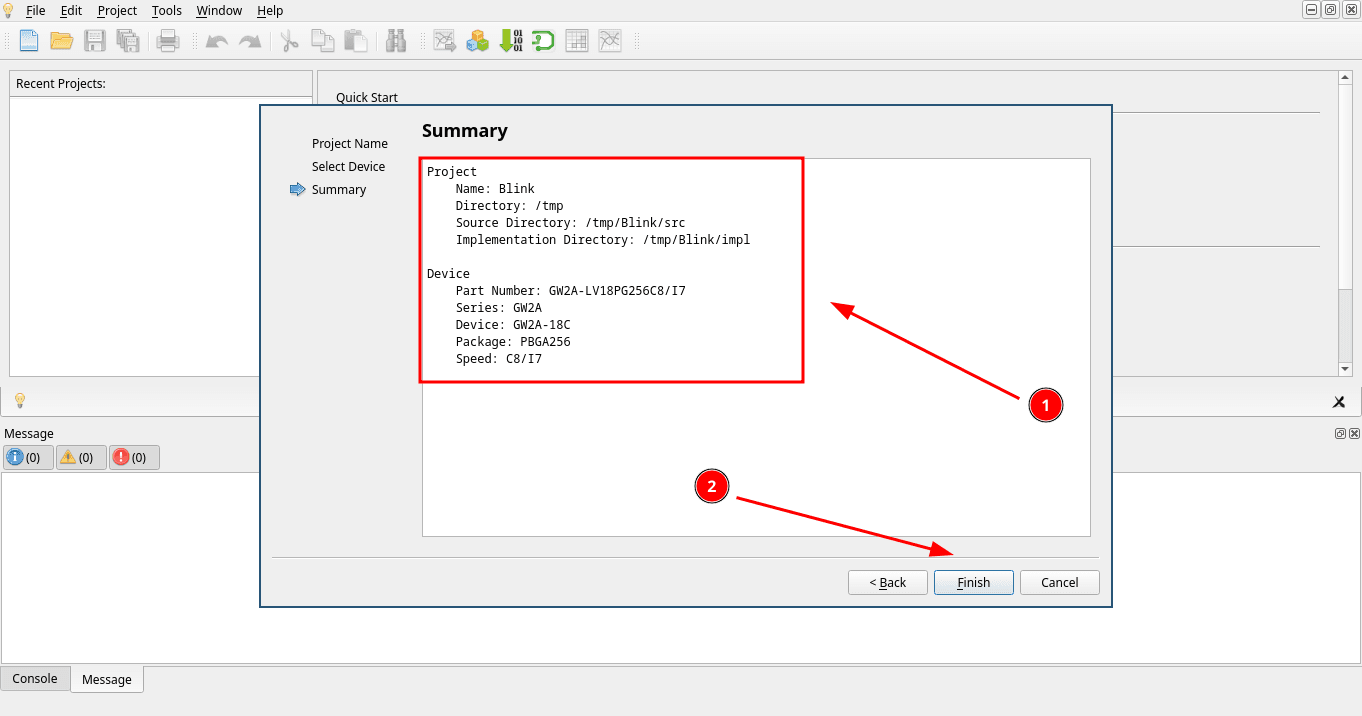Open the Tools menu
This screenshot has height=716, width=1362.
tap(167, 10)
